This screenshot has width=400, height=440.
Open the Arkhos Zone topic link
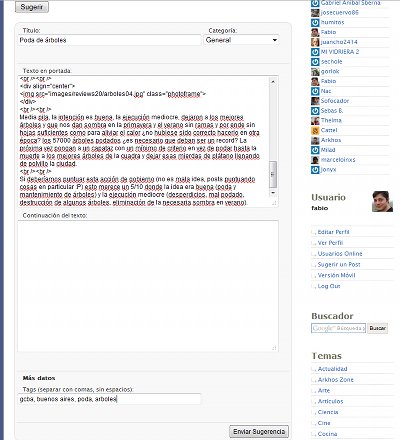click(335, 380)
